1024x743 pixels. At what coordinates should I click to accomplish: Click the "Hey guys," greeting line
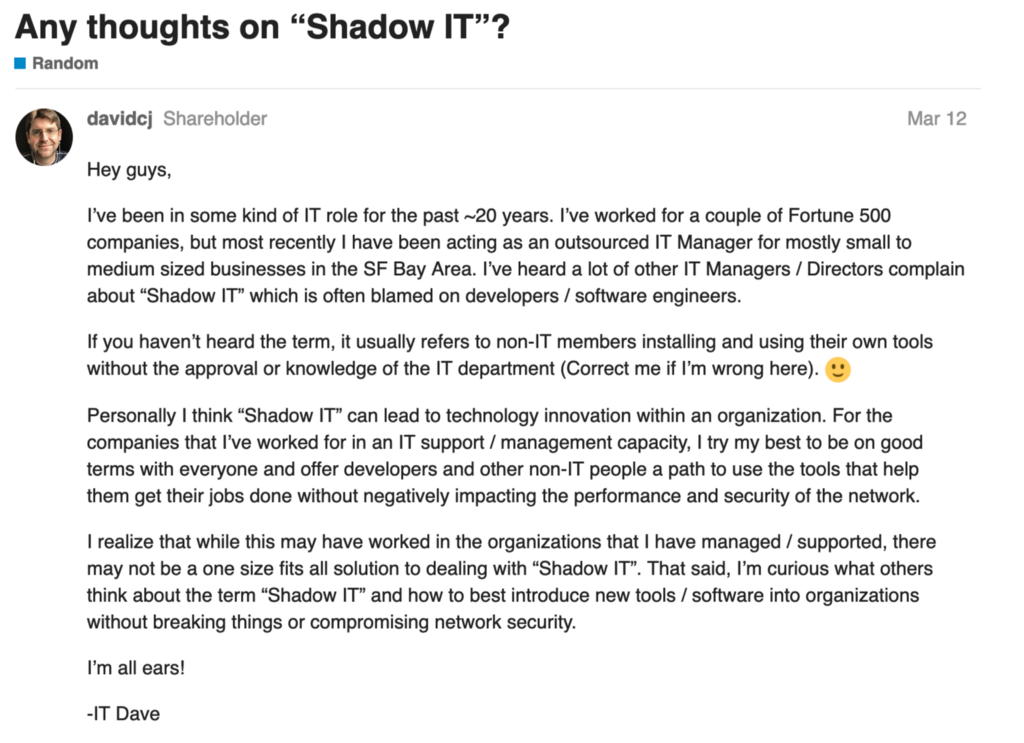tap(129, 170)
